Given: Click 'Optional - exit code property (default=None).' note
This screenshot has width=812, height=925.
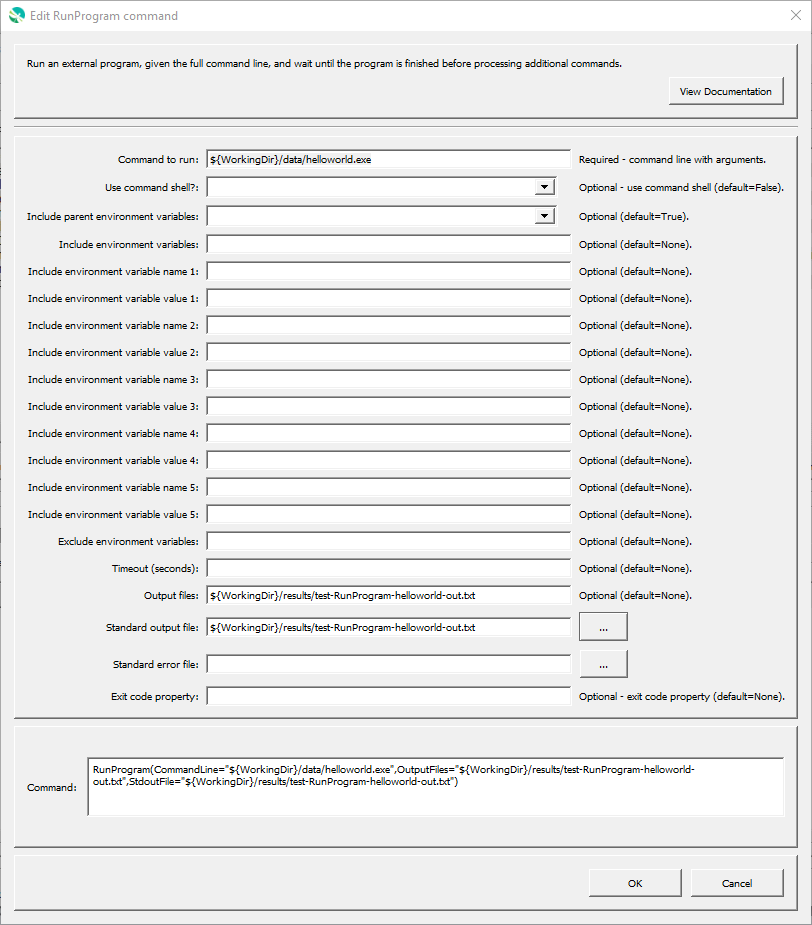Looking at the screenshot, I should click(682, 697).
